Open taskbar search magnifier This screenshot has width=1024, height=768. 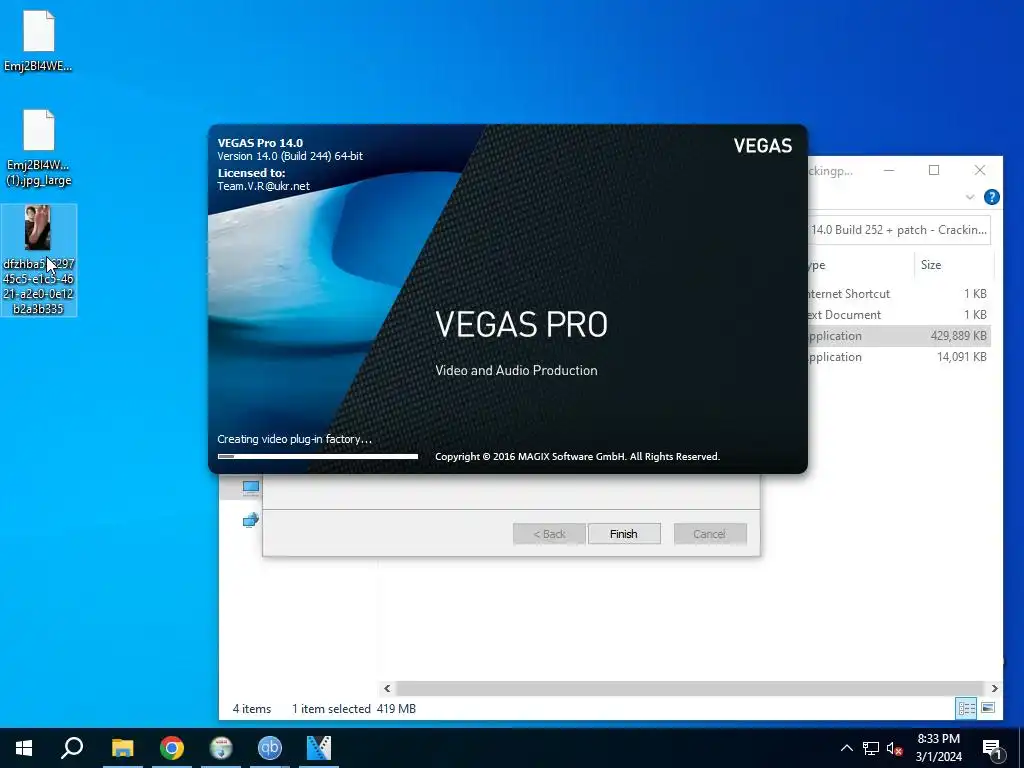pos(72,748)
